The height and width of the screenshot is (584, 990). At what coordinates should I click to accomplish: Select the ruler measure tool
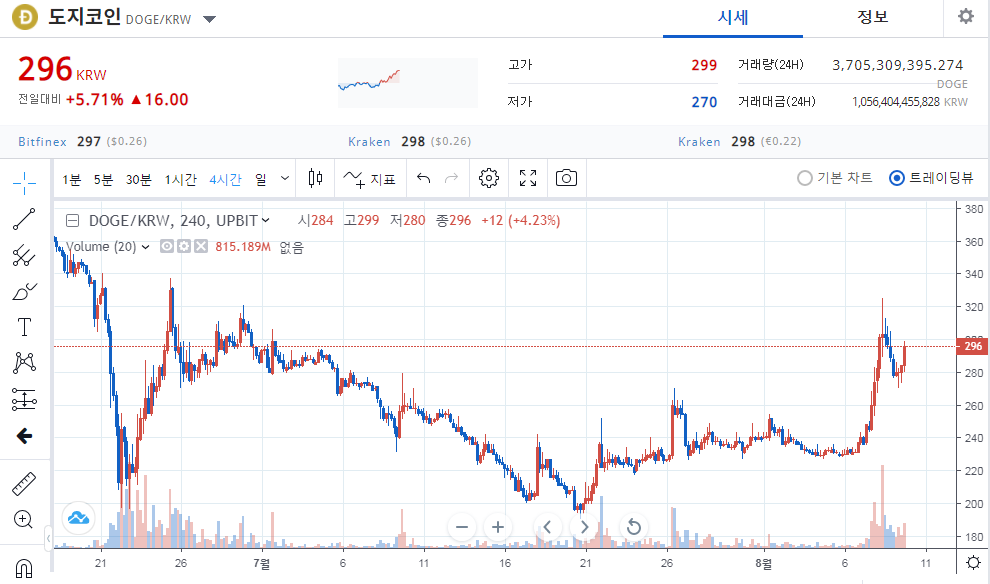pos(24,484)
